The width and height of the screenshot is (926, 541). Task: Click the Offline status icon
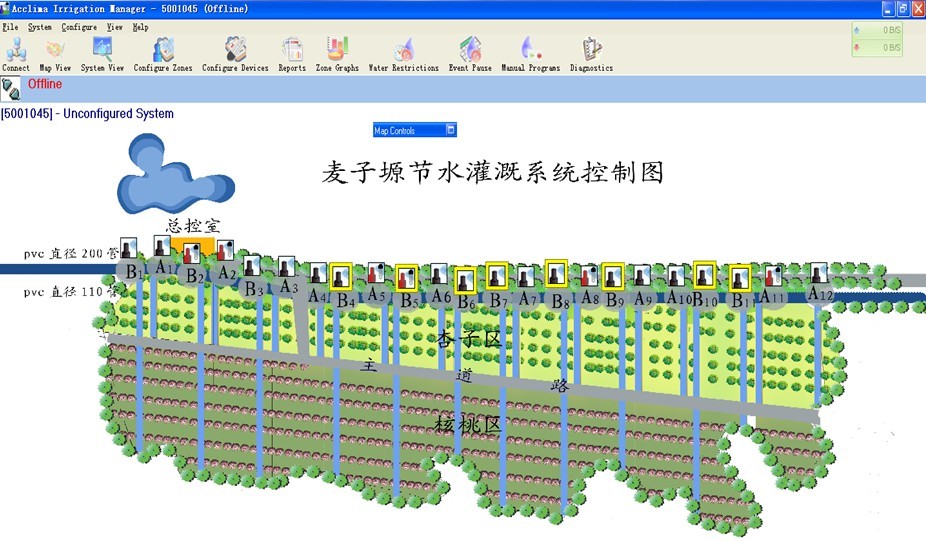point(11,89)
